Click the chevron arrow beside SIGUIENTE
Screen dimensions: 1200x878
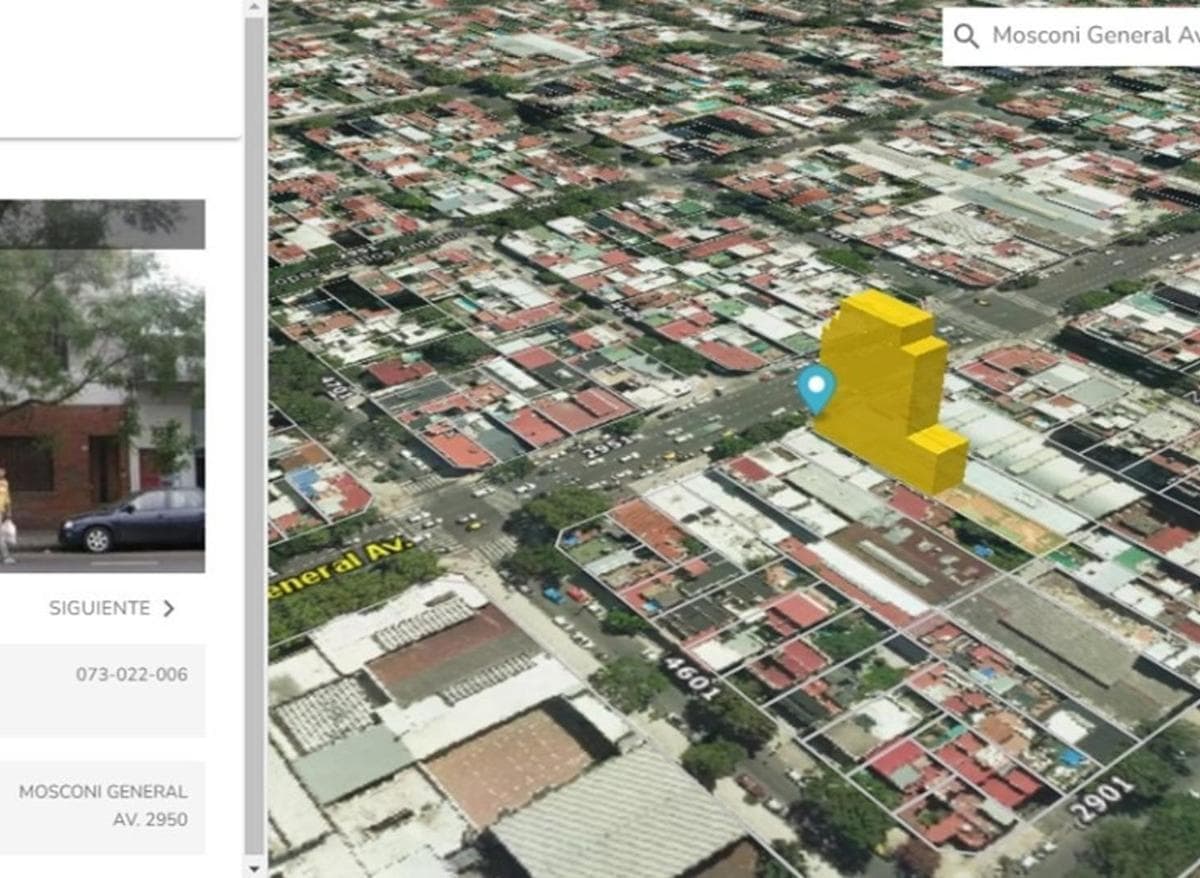(169, 608)
